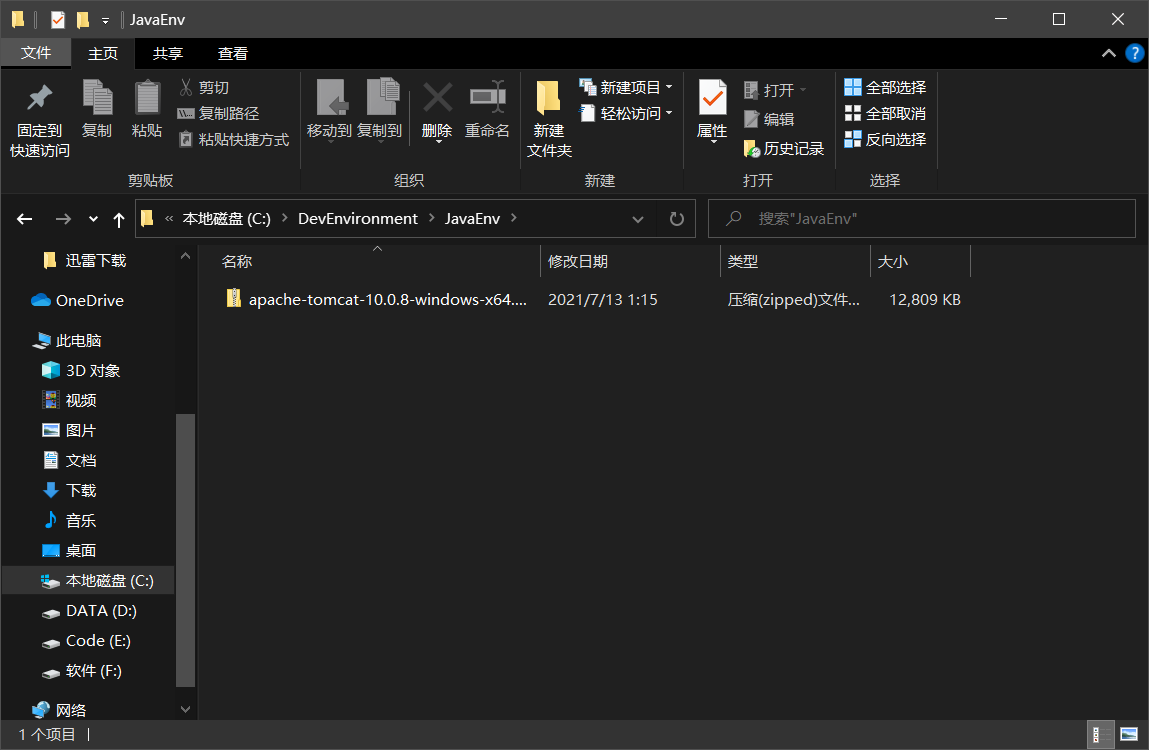Go up one folder level arrow
The height and width of the screenshot is (750, 1149).
click(119, 218)
